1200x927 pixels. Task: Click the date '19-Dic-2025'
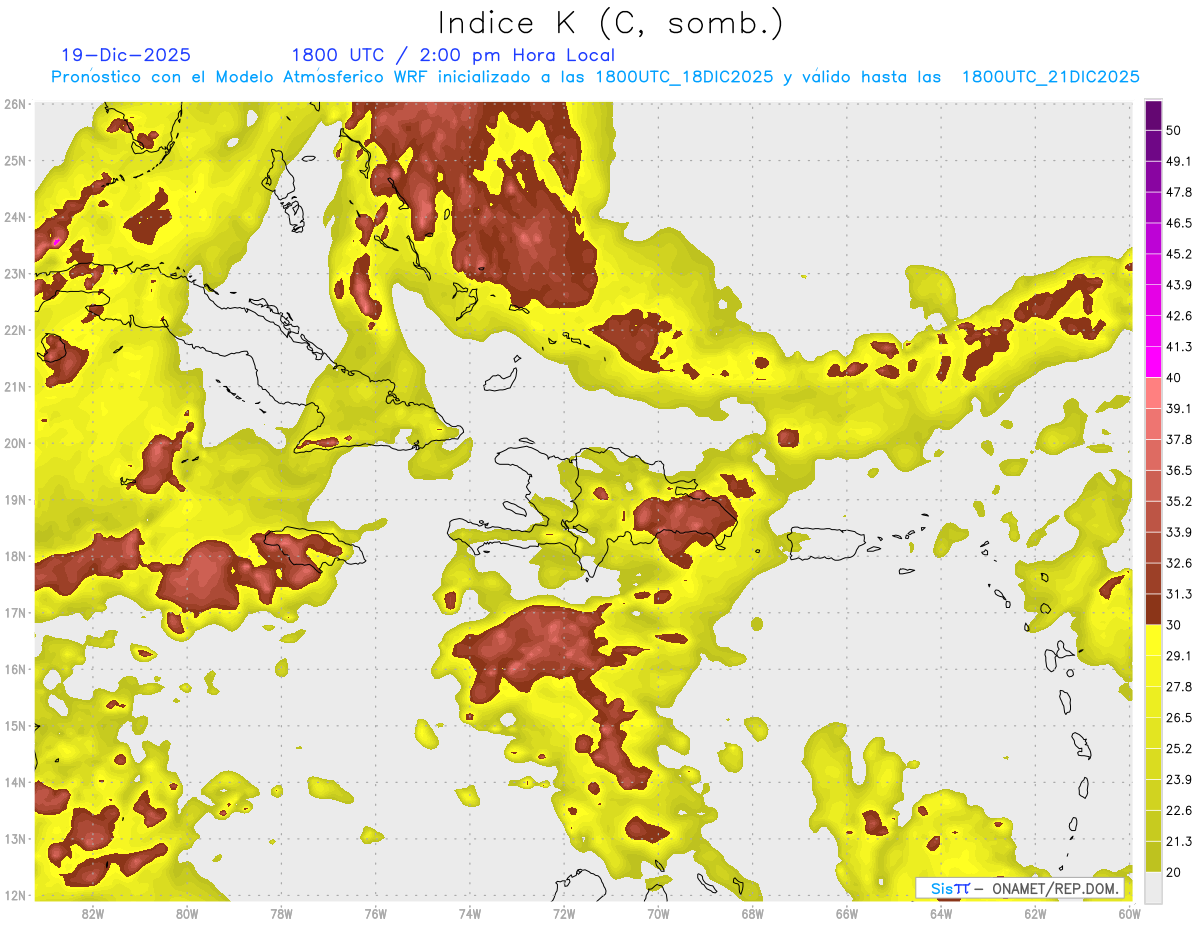pos(125,55)
